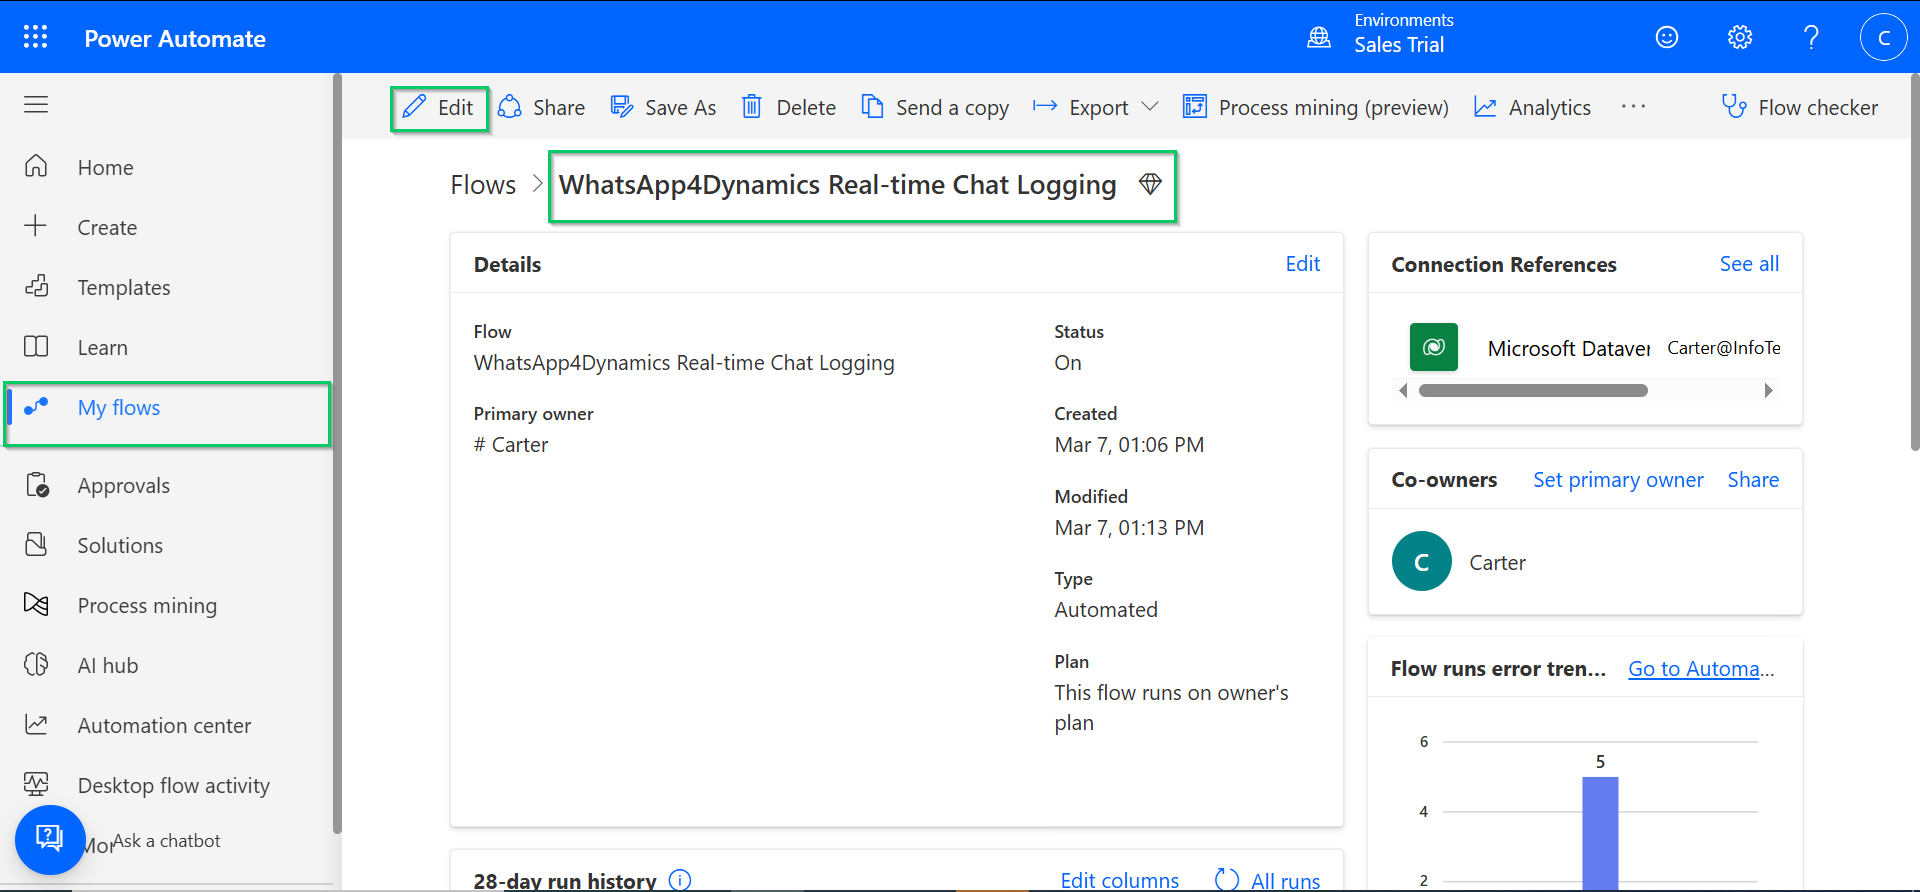This screenshot has width=1920, height=892.
Task: Click the Ask a chatbot button
Action: (x=49, y=839)
